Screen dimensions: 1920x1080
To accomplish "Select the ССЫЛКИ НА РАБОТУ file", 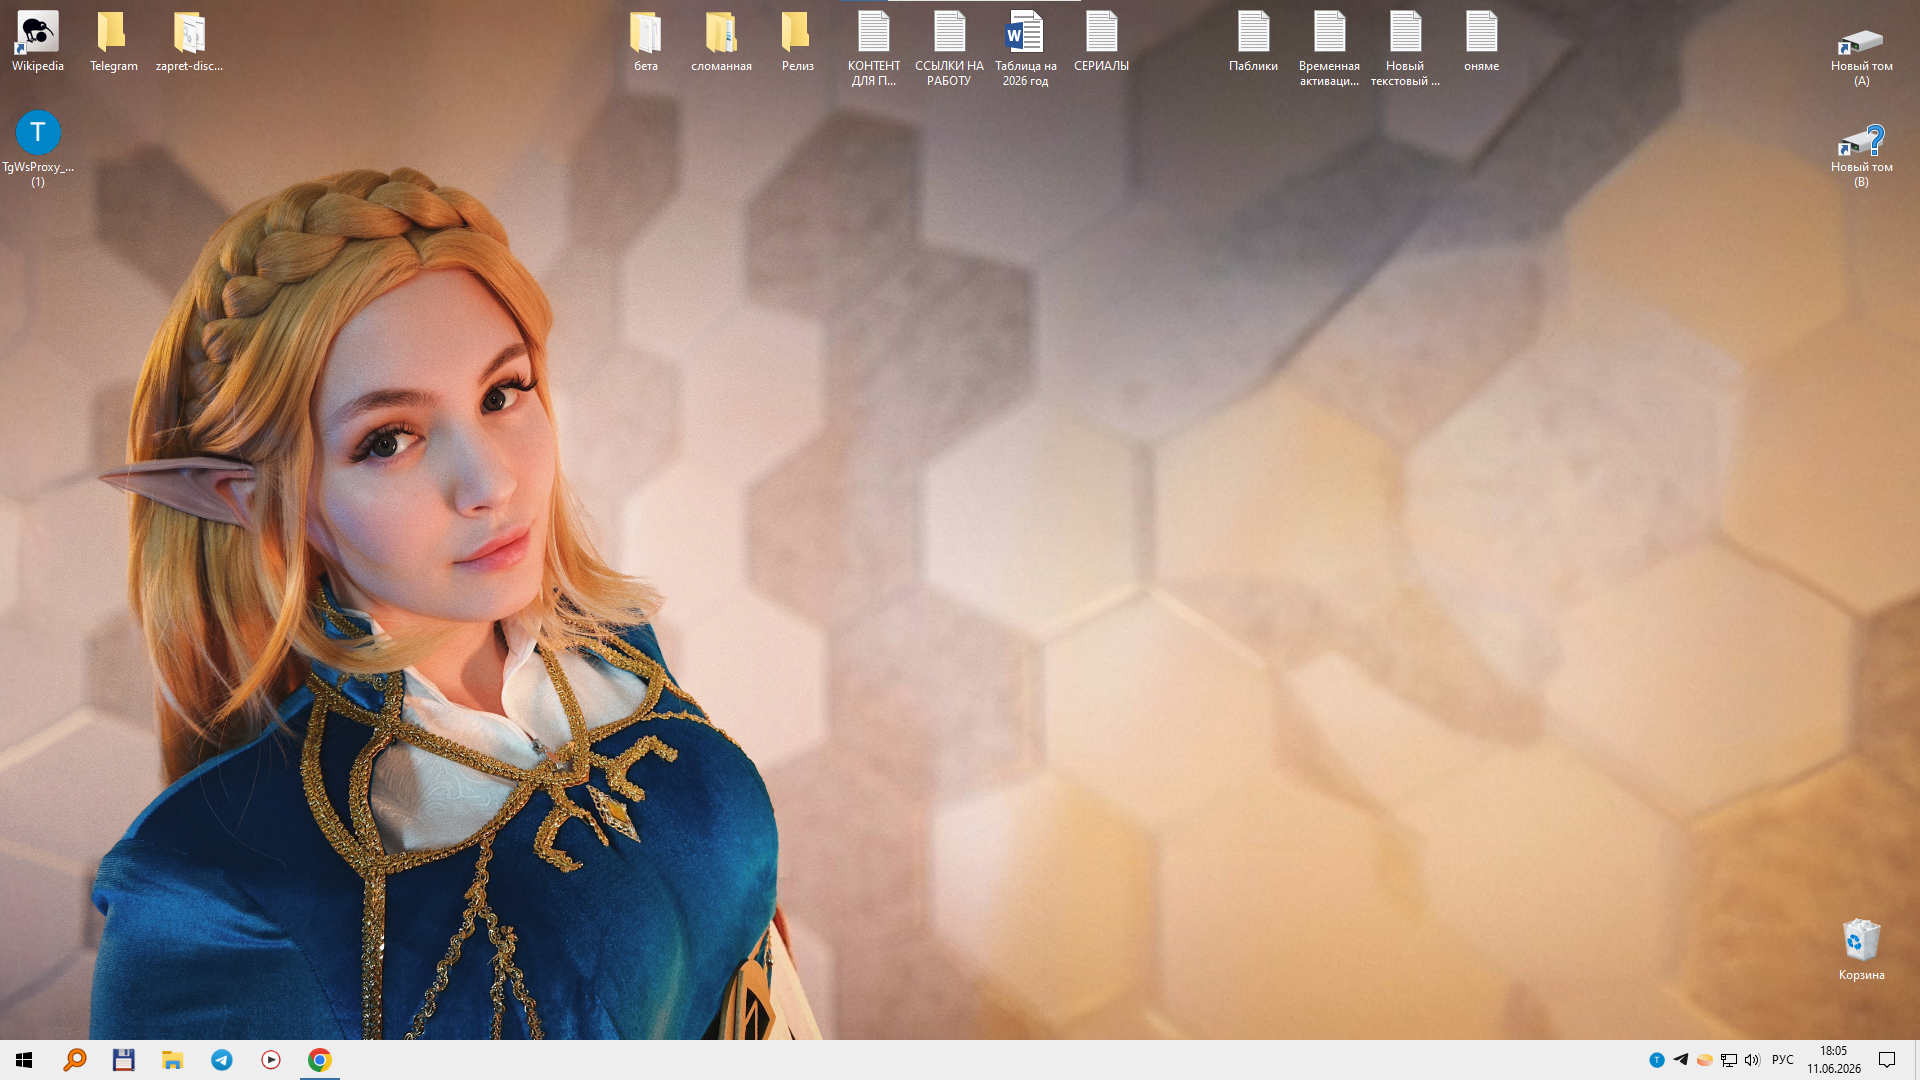I will pos(949,49).
